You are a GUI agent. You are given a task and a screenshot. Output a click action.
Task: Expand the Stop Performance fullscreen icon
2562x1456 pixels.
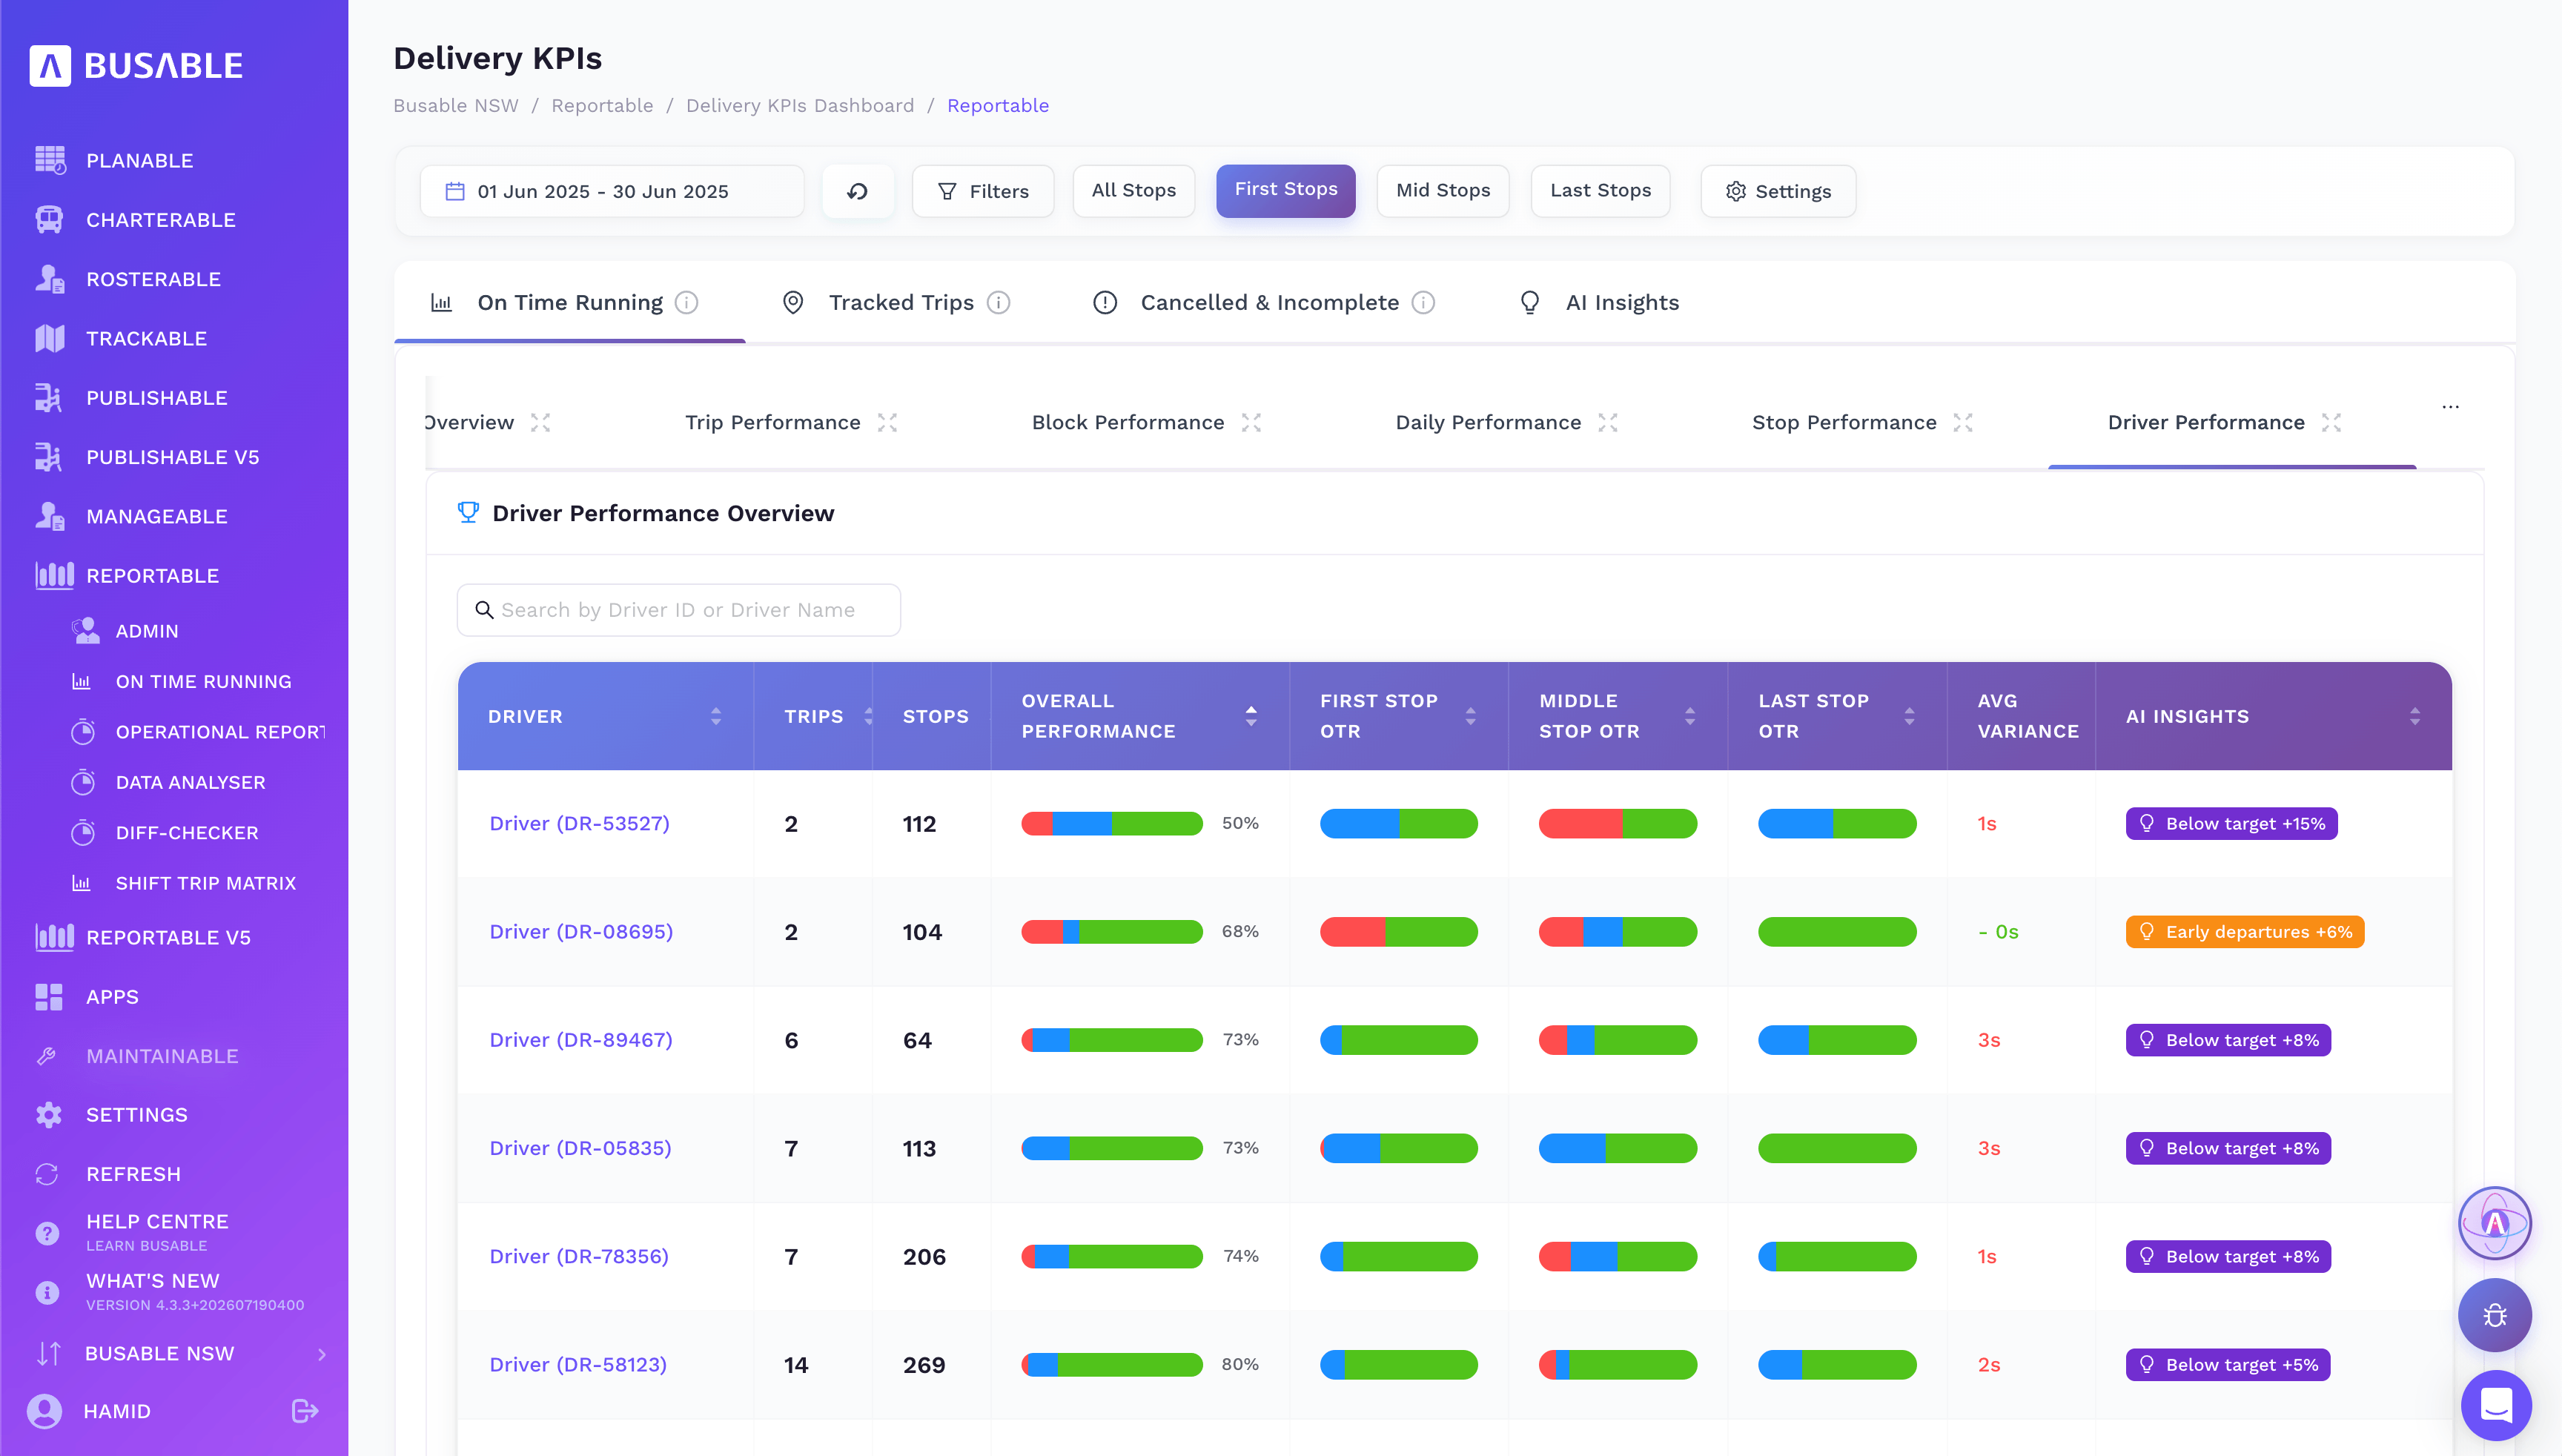(x=1963, y=422)
